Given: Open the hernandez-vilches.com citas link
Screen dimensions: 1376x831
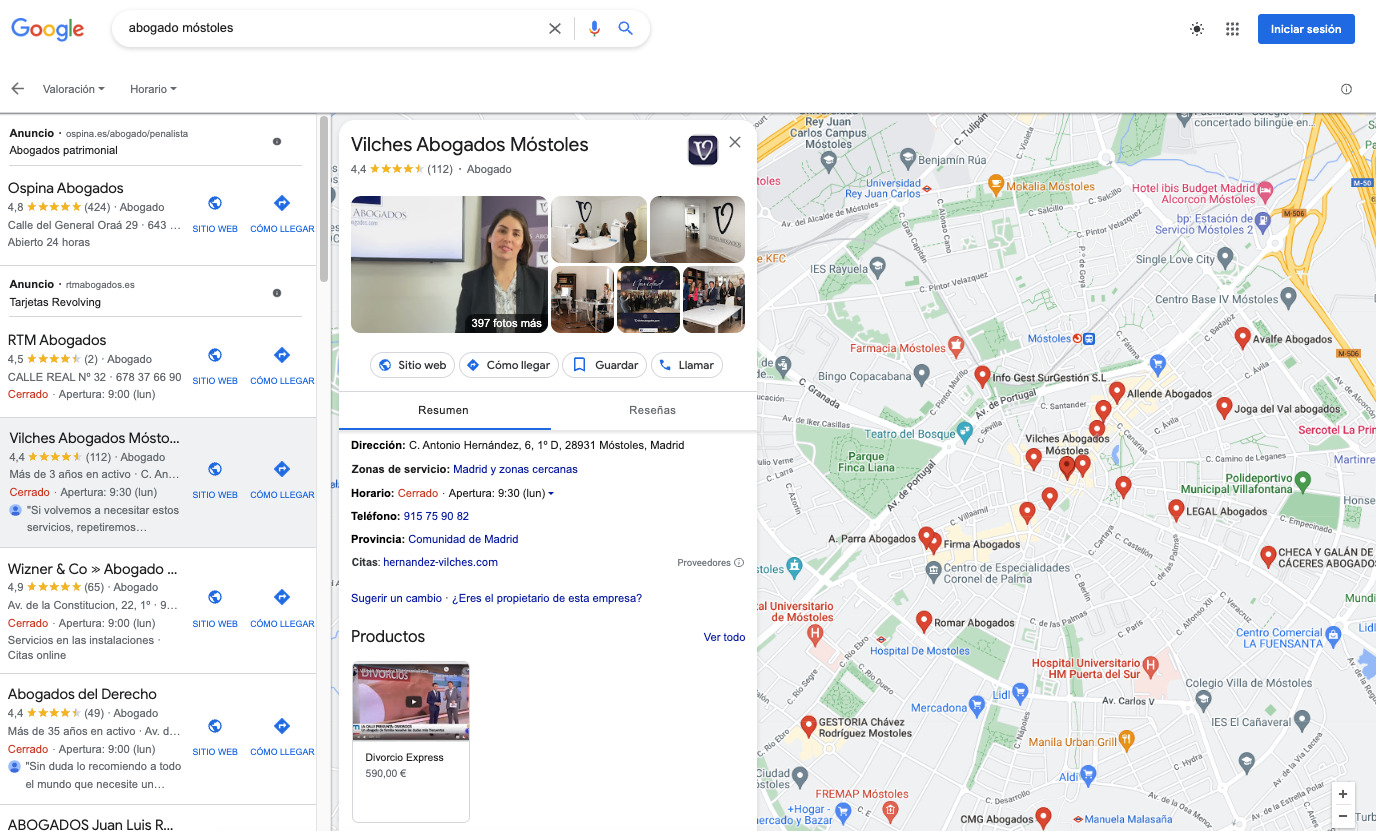Looking at the screenshot, I should tap(440, 562).
